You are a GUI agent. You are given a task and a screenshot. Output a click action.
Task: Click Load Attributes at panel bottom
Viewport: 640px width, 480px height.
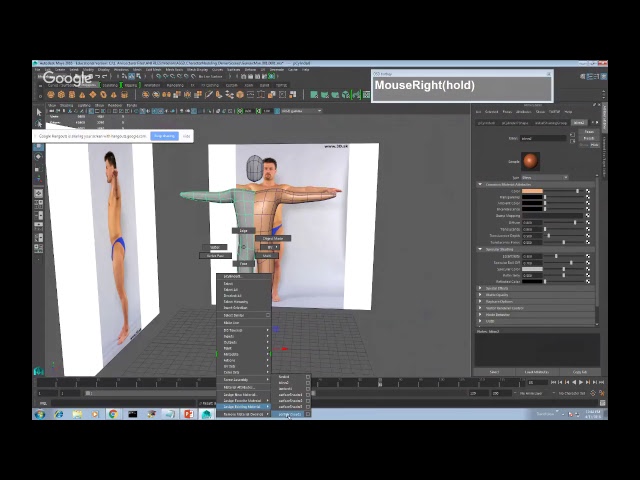(536, 372)
